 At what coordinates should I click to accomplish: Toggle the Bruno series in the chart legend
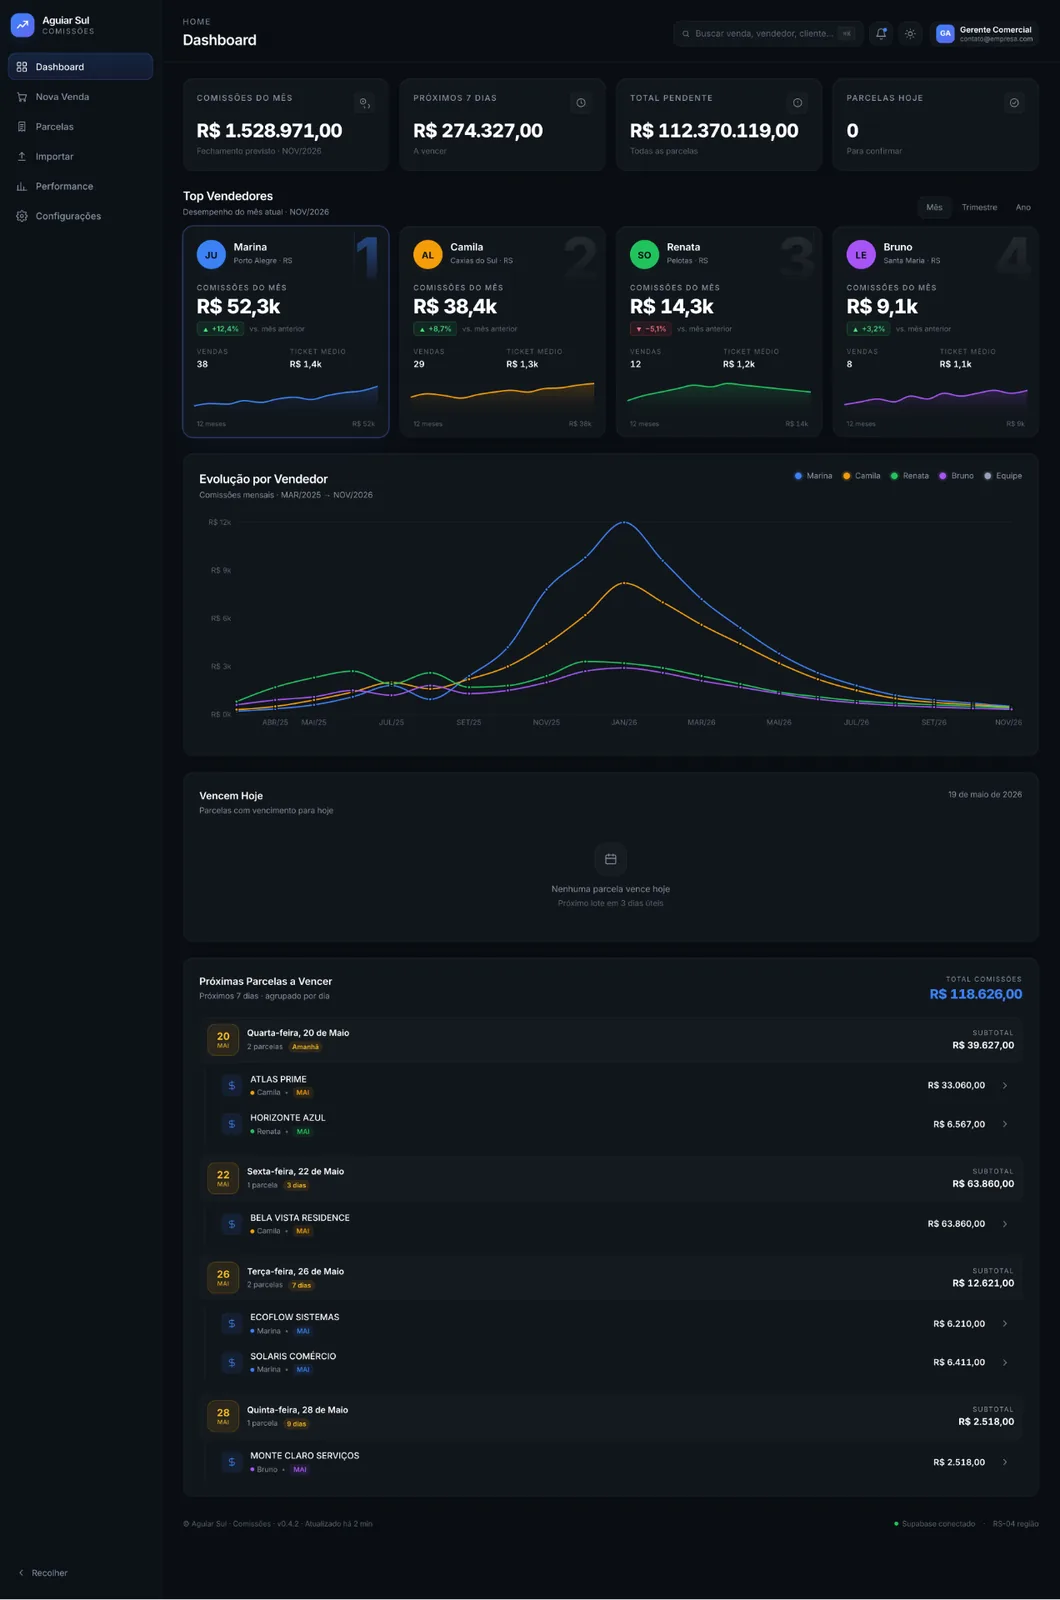click(x=956, y=476)
